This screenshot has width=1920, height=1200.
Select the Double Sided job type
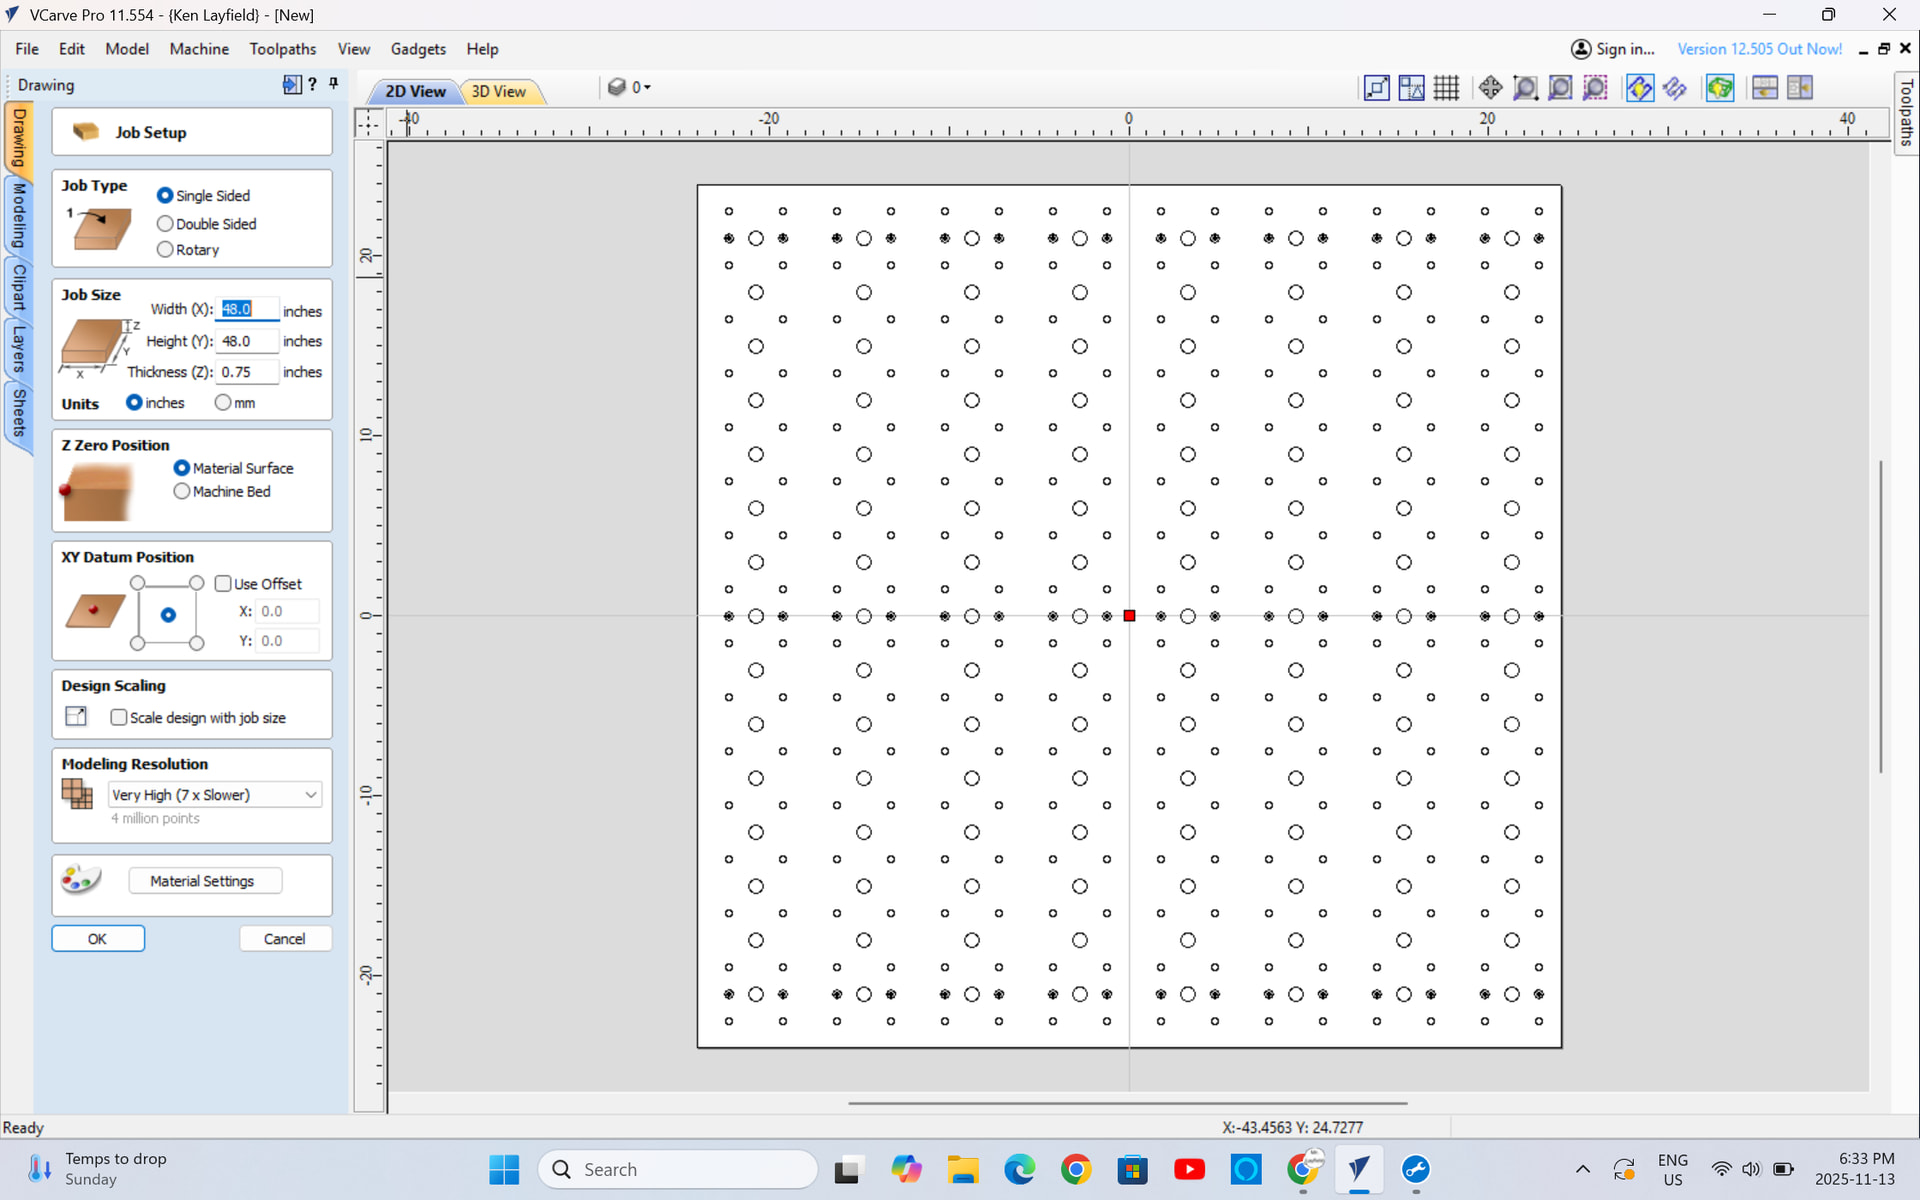pyautogui.click(x=166, y=224)
